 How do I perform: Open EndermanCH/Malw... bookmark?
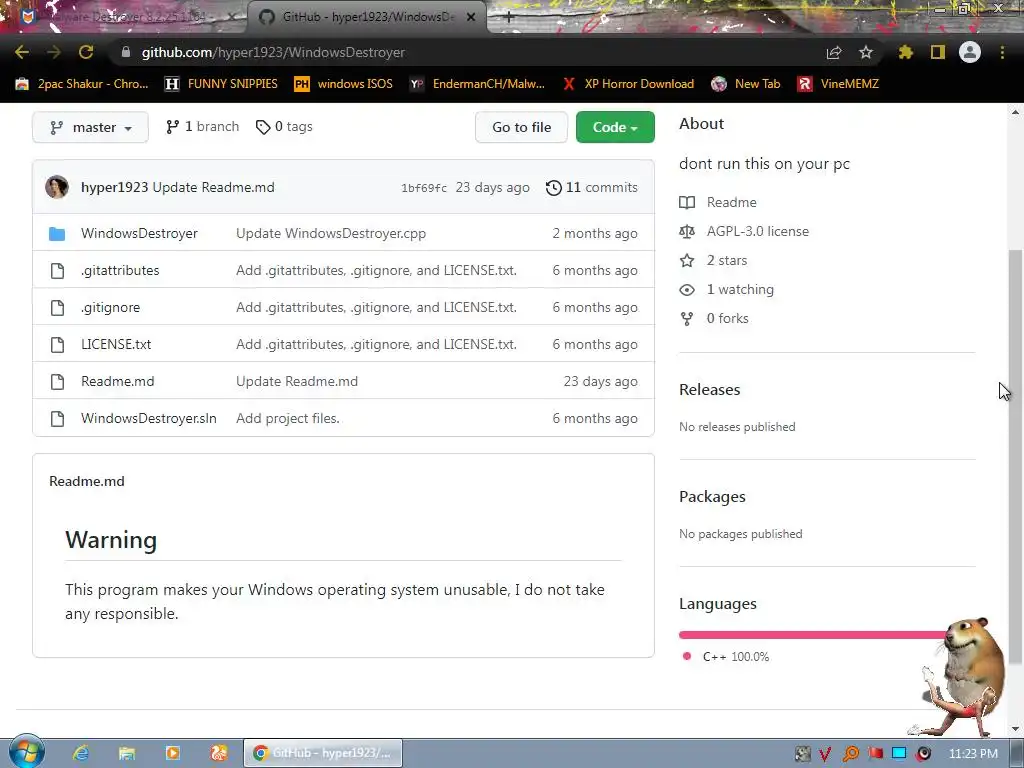coord(477,84)
